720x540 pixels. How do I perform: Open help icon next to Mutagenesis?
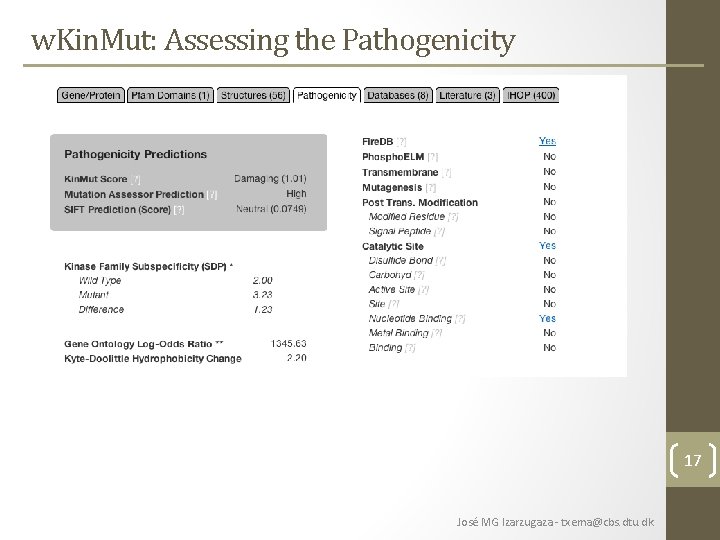point(431,188)
